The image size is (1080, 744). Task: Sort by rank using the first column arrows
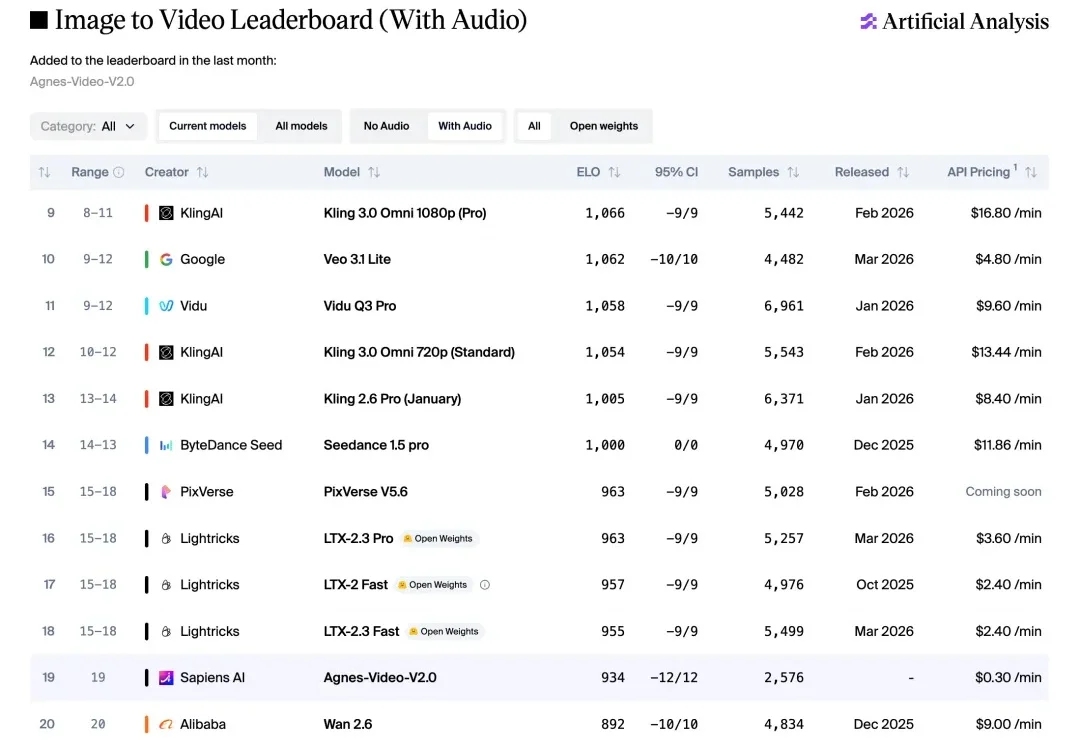[x=44, y=172]
